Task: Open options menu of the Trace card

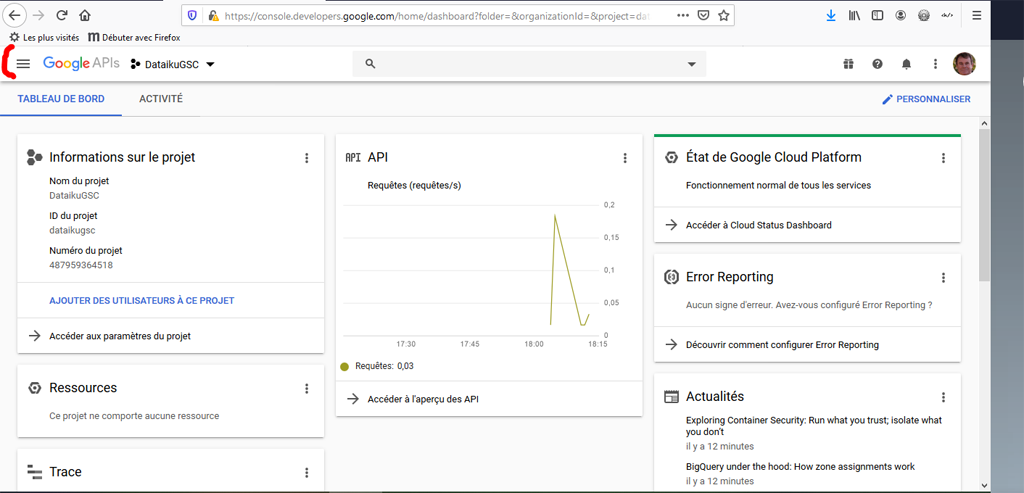Action: [x=306, y=472]
